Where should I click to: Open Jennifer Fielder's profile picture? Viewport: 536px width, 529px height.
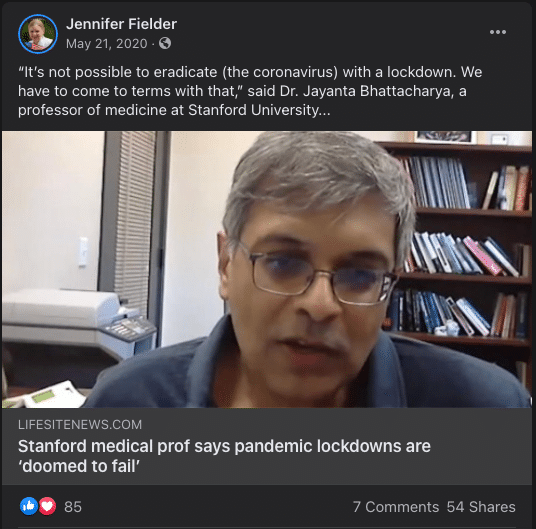coord(38,34)
